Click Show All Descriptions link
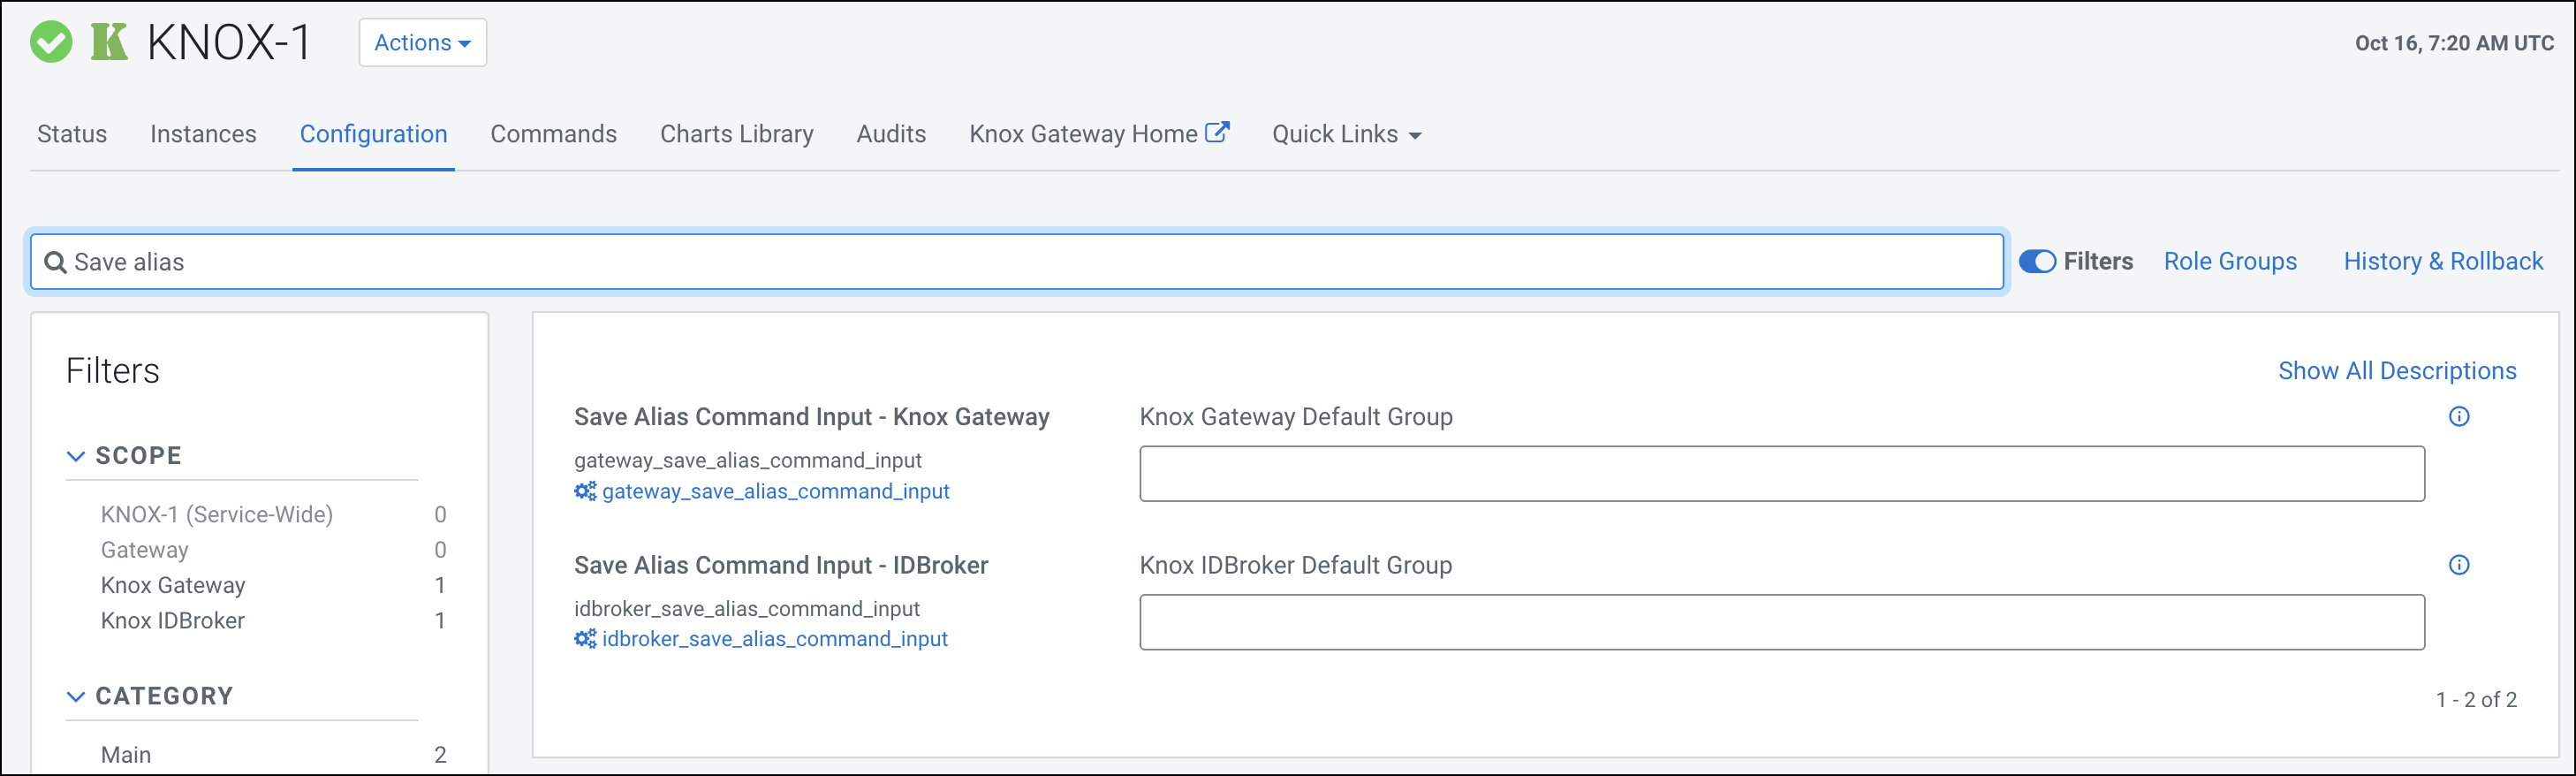The height and width of the screenshot is (776, 2576). tap(2396, 371)
